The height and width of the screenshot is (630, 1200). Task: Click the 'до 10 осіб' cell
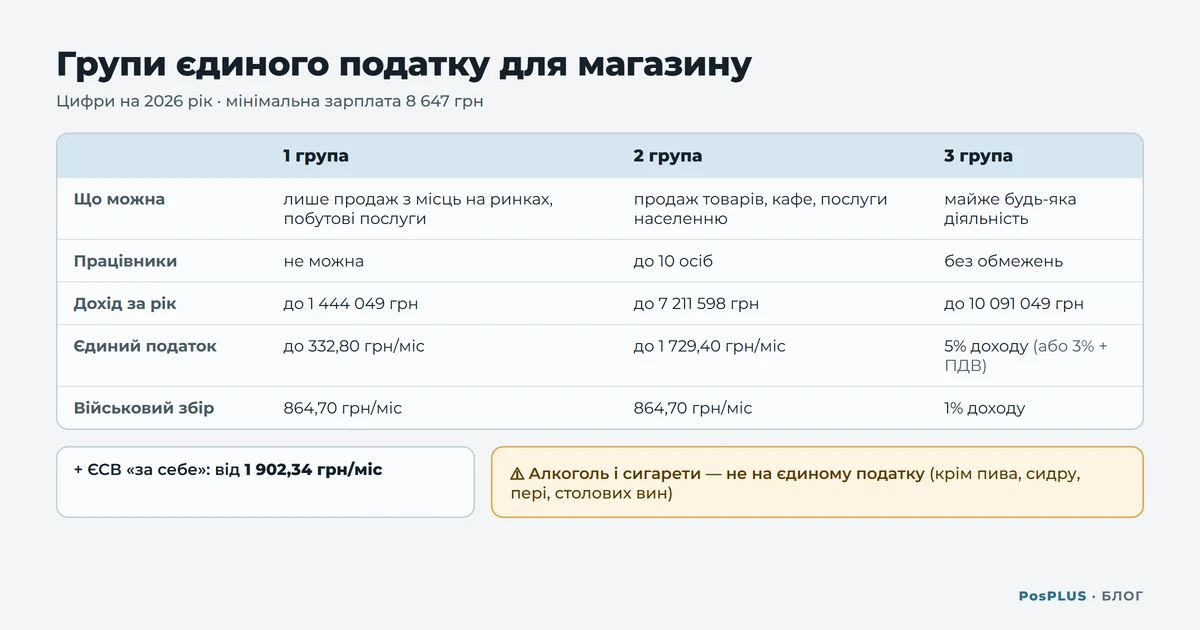pos(673,261)
